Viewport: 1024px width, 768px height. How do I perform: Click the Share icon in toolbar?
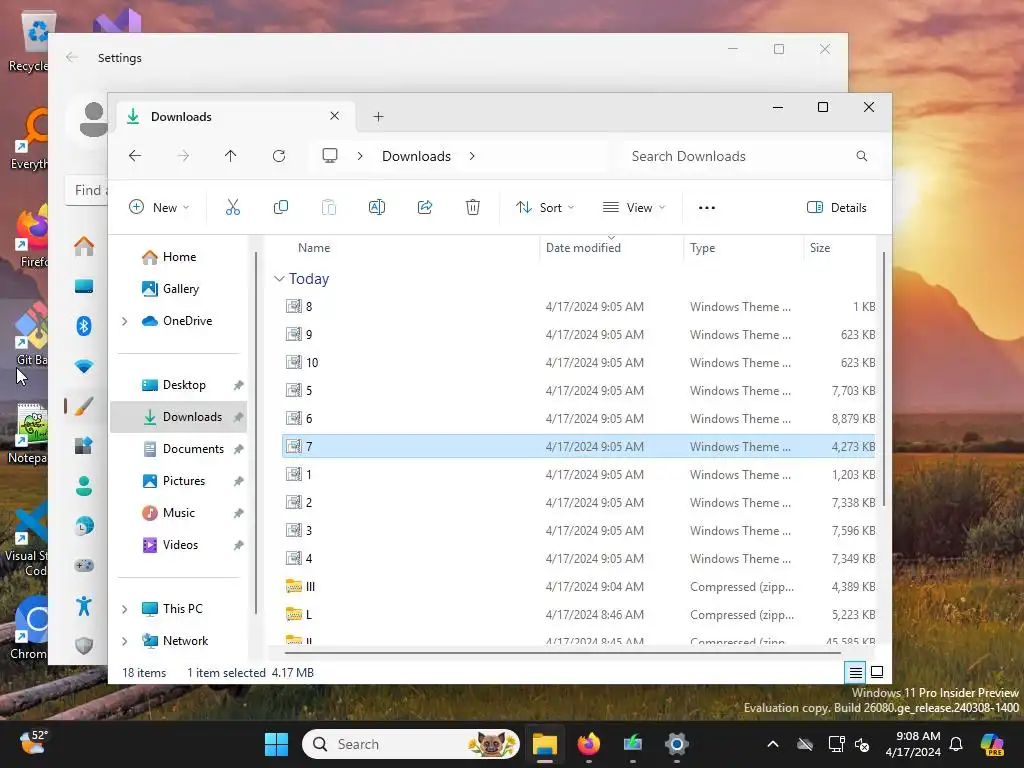click(x=425, y=208)
